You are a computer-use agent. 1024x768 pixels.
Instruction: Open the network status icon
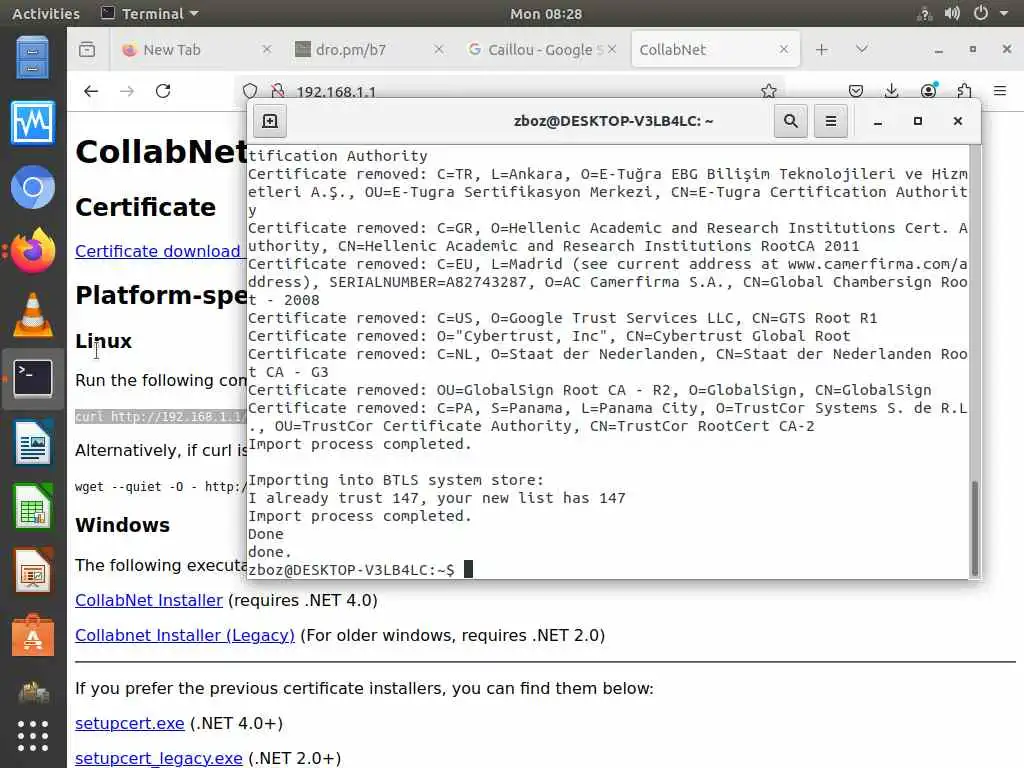[x=924, y=14]
